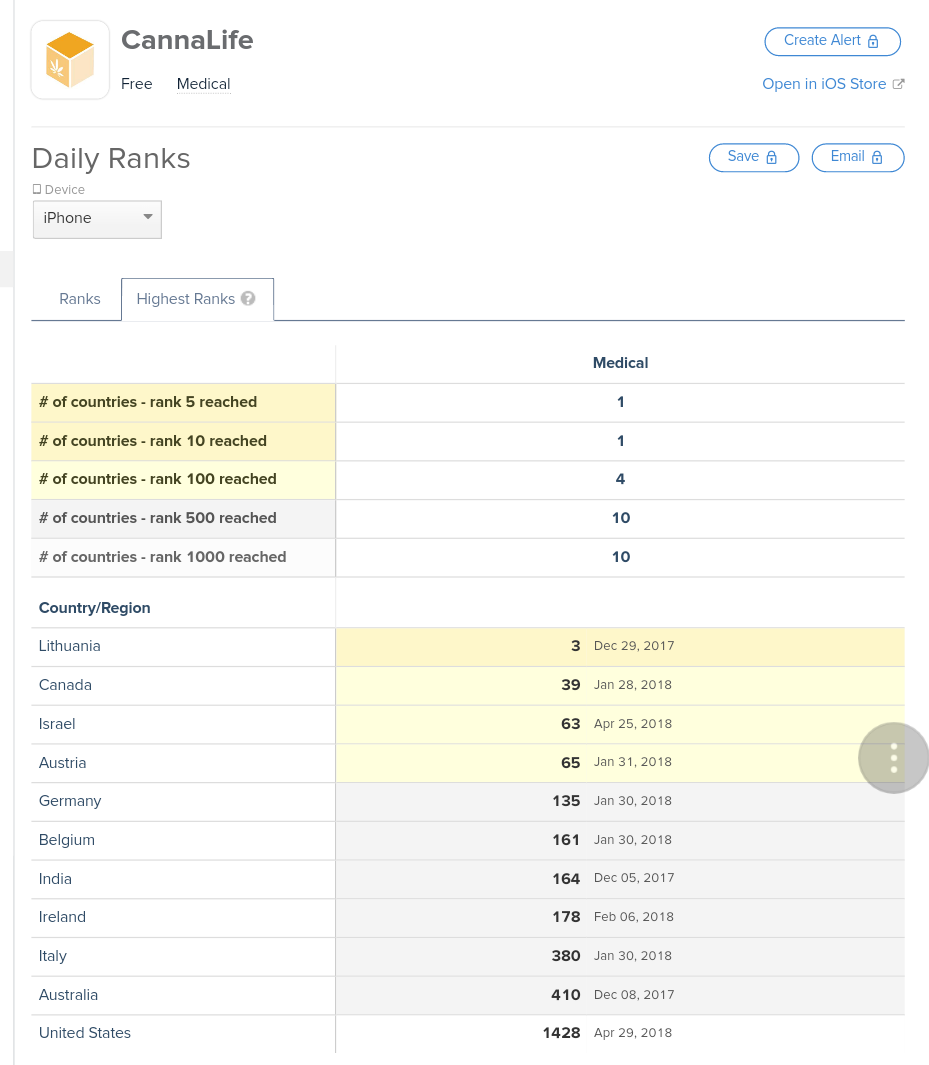Click the external link icon by iOS Store

click(x=898, y=84)
